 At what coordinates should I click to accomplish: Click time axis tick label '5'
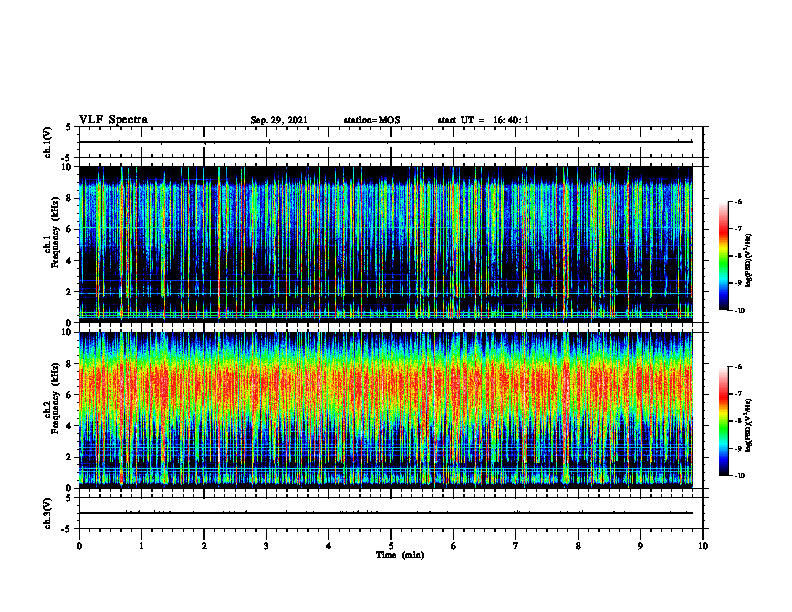(x=391, y=546)
